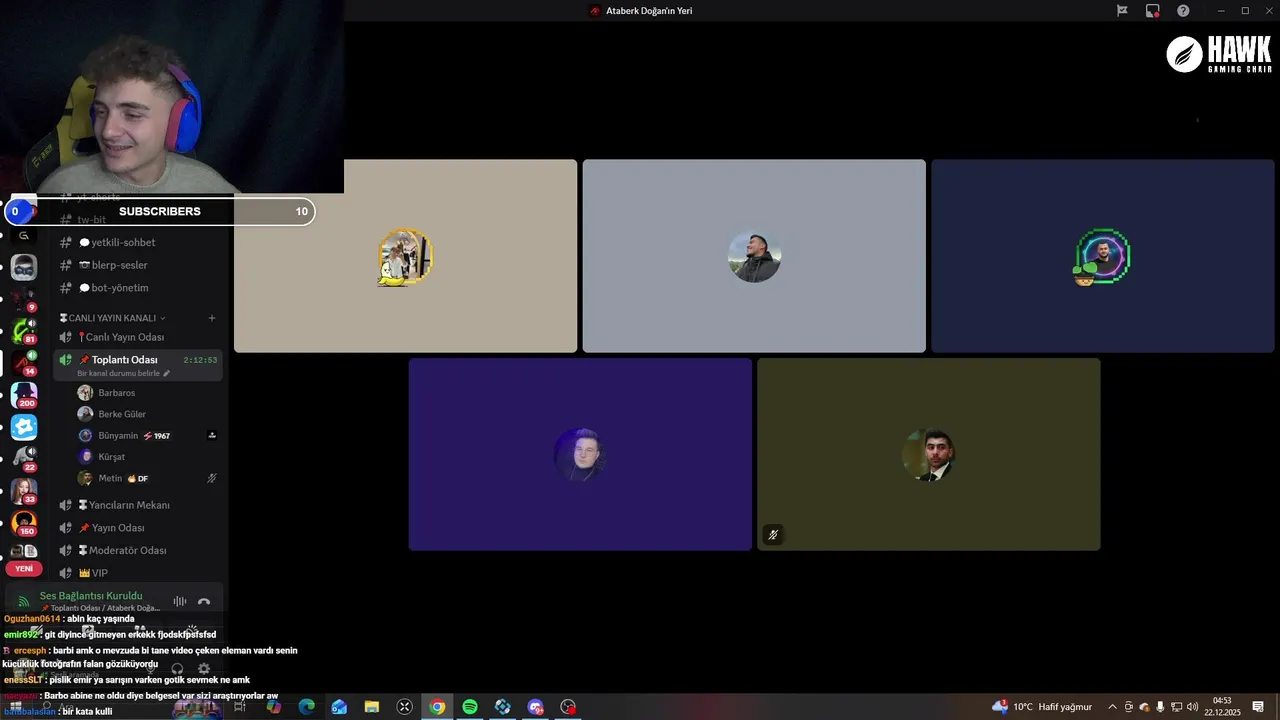The image size is (1280, 720).
Task: Open server with 33 notification badge
Action: [24, 491]
